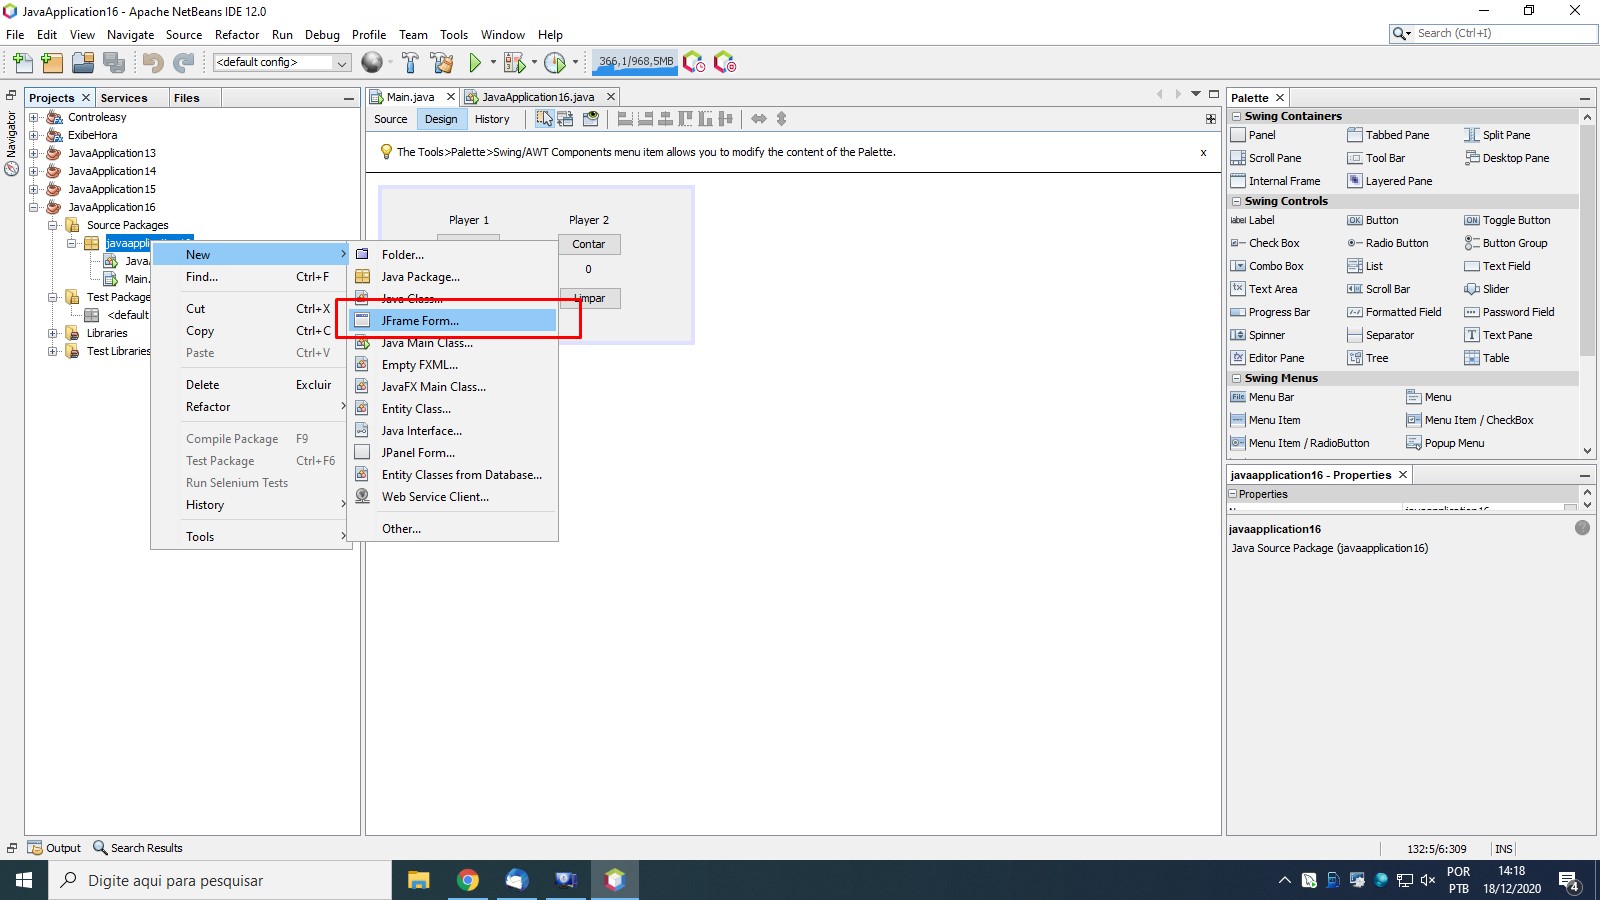The width and height of the screenshot is (1600, 900).
Task: Collapse the Swing Menus palette section
Action: (x=1236, y=378)
